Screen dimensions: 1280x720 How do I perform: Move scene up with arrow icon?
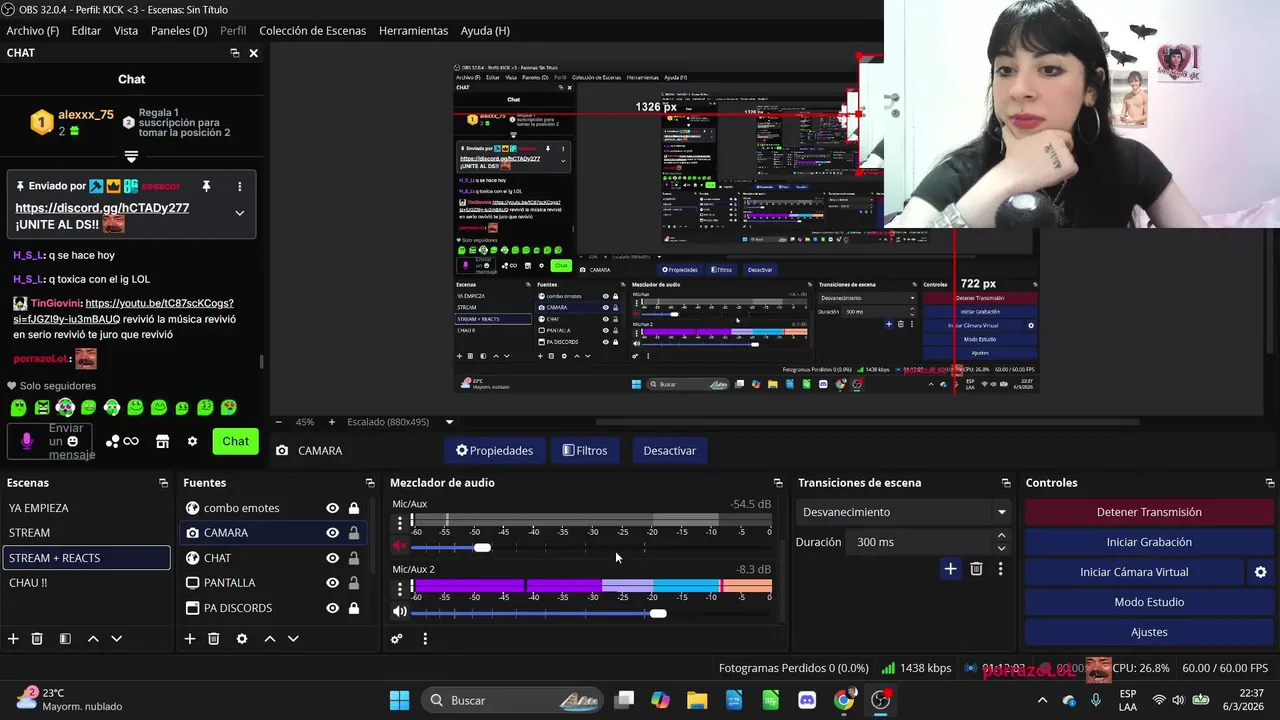point(93,638)
